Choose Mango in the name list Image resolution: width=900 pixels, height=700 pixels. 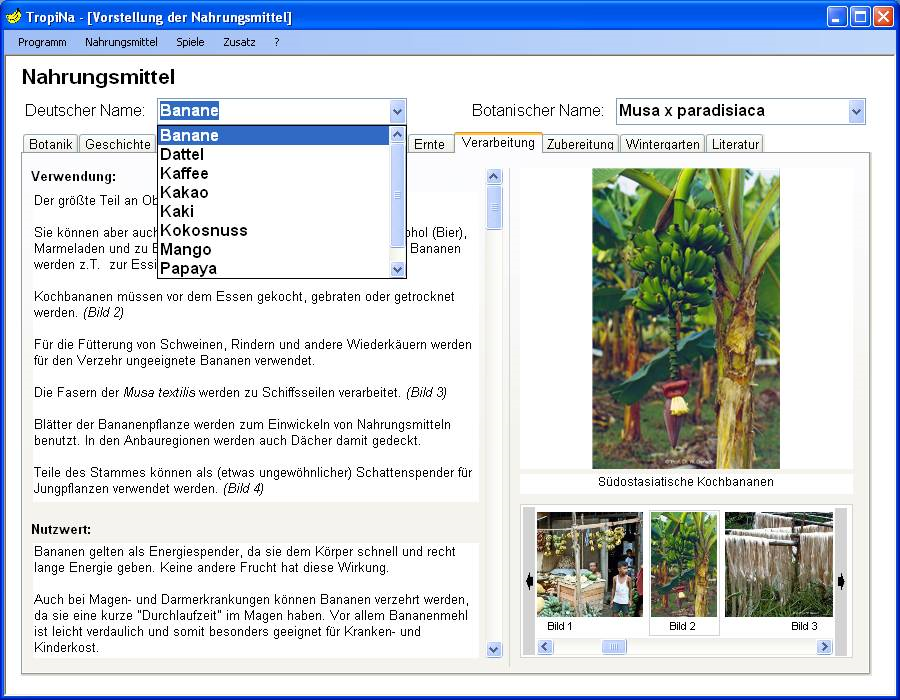pos(186,249)
